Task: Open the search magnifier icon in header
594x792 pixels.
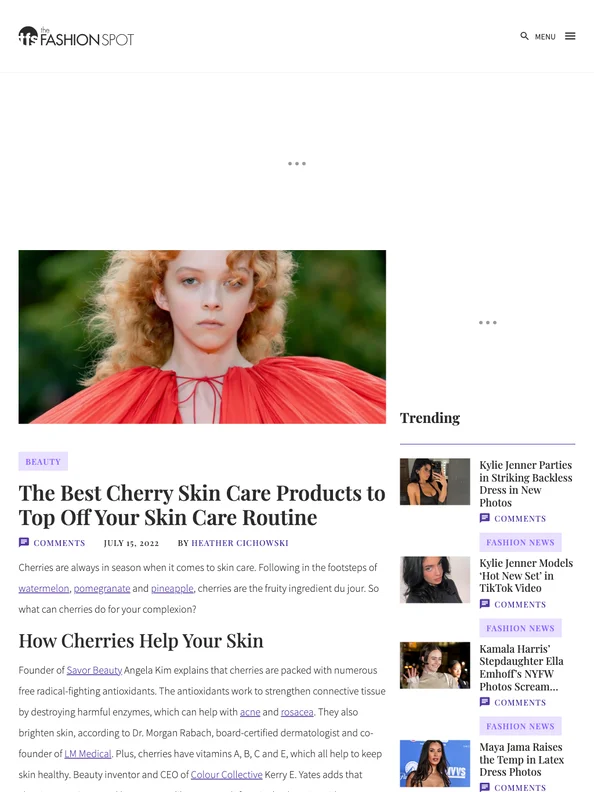Action: click(524, 36)
